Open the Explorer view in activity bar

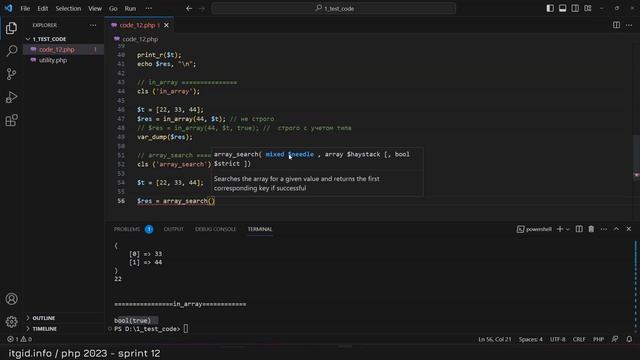[11, 28]
